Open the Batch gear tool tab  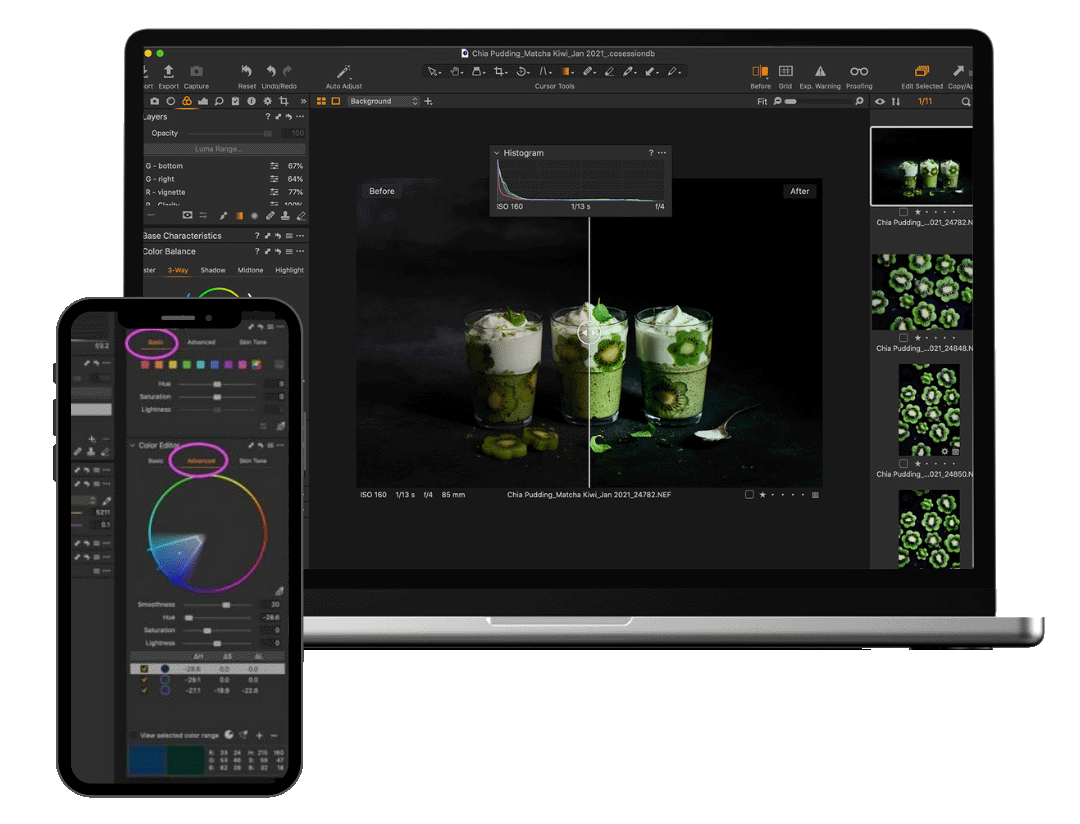267,101
